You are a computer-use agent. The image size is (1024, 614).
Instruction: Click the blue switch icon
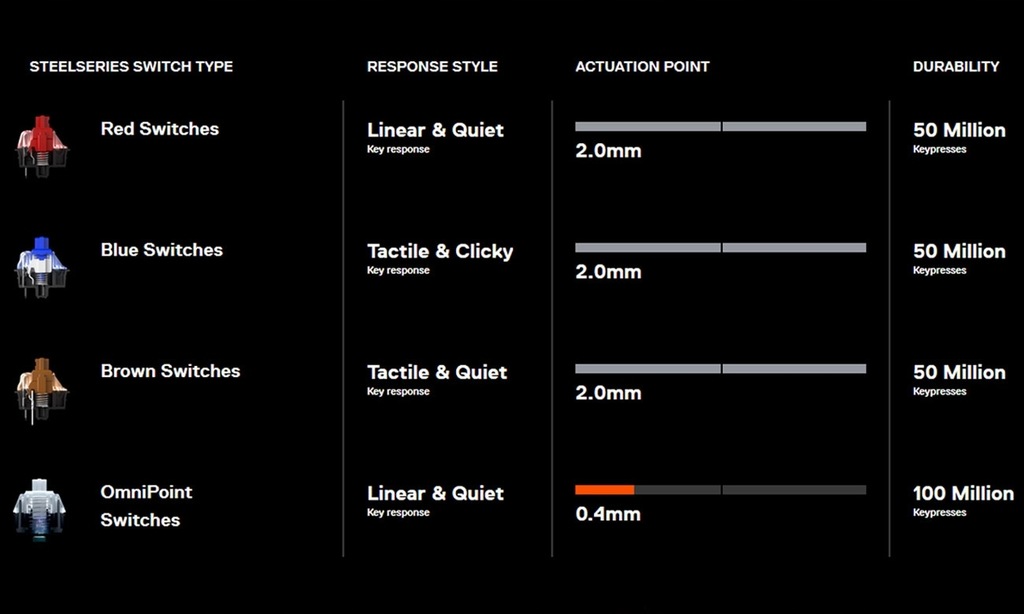click(x=42, y=267)
